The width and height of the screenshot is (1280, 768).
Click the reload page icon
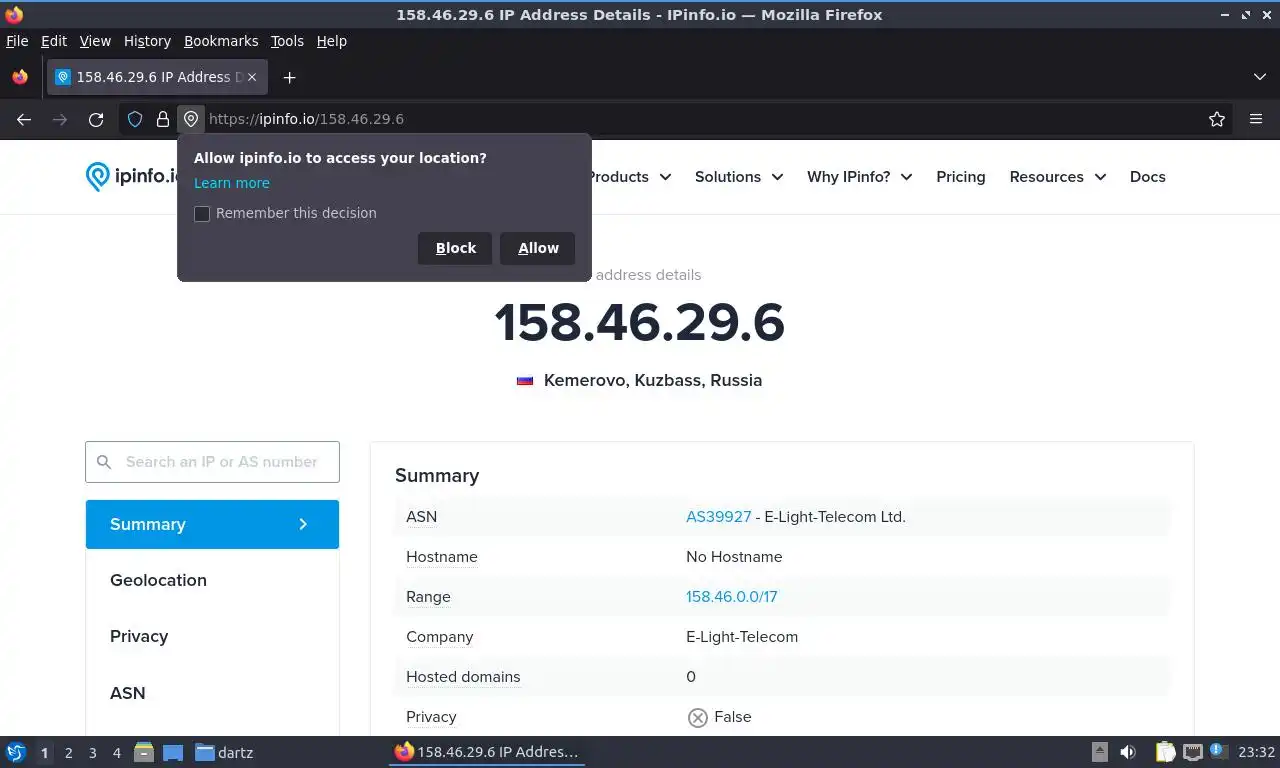96,119
